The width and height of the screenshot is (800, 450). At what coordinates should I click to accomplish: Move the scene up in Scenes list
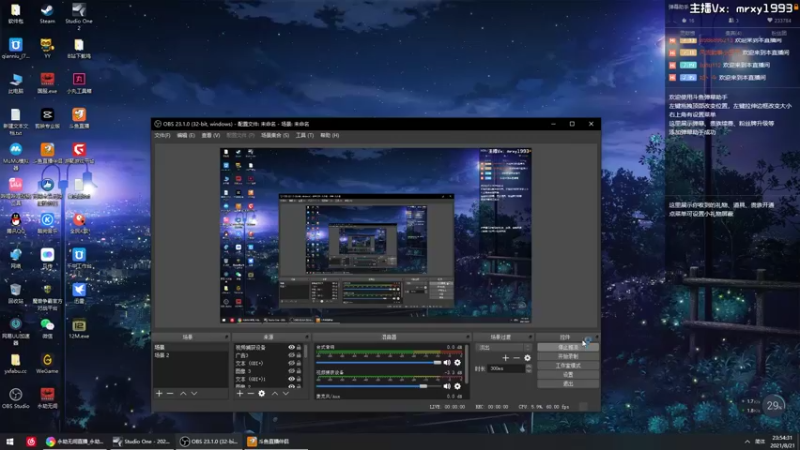point(183,393)
